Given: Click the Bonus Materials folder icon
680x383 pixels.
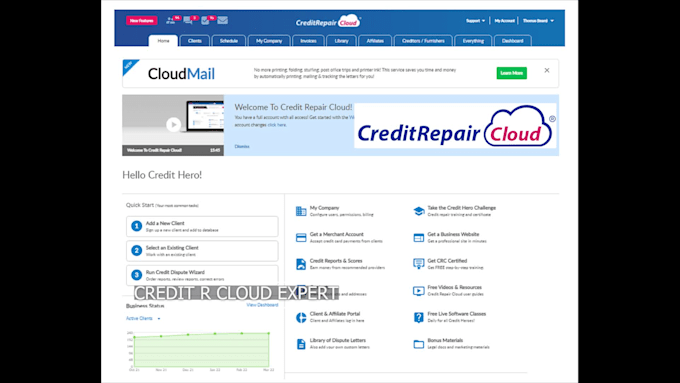Looking at the screenshot, I should point(418,344).
